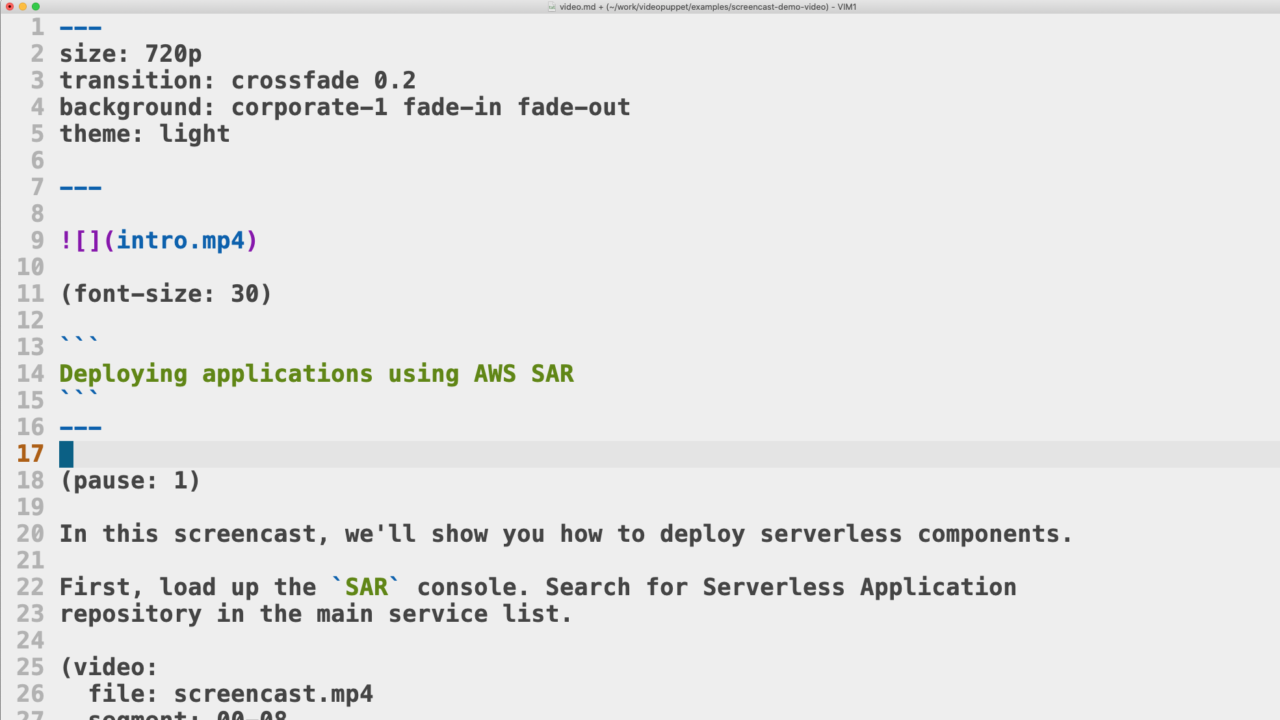Select the theme: light line
This screenshot has height=720, width=1280.
click(x=144, y=133)
